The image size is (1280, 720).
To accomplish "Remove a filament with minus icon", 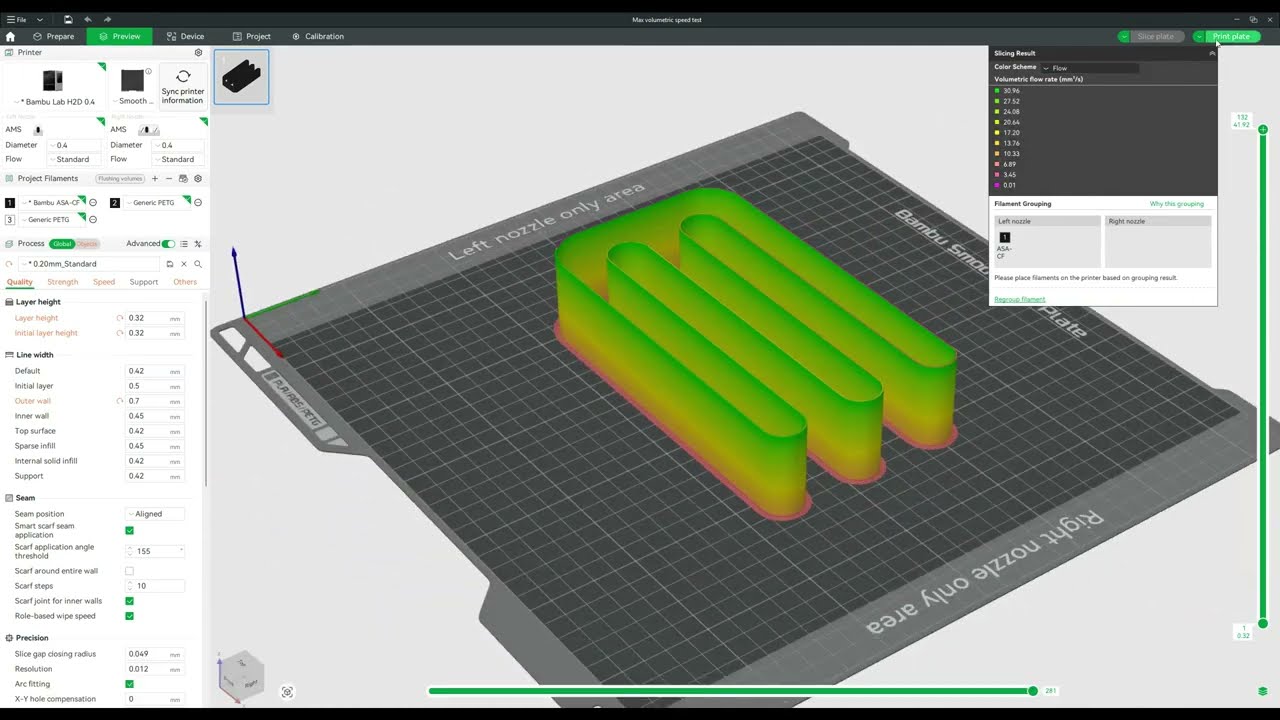I will point(169,178).
